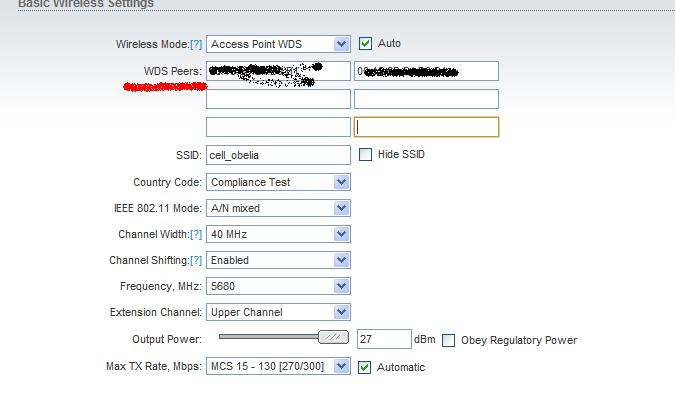Click the Output Power slider handle
Screen dimensions: 675x400
click(x=334, y=338)
